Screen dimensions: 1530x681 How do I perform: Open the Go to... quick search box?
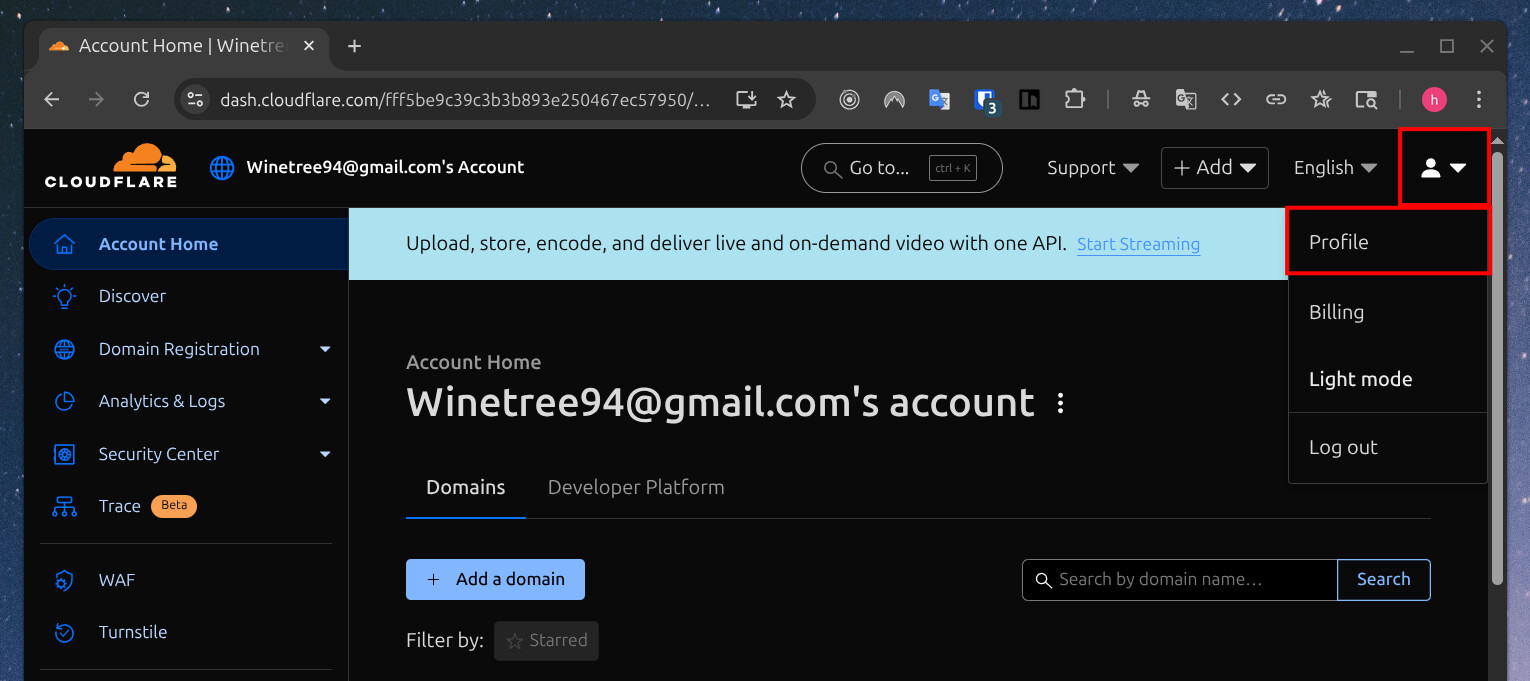tap(901, 168)
